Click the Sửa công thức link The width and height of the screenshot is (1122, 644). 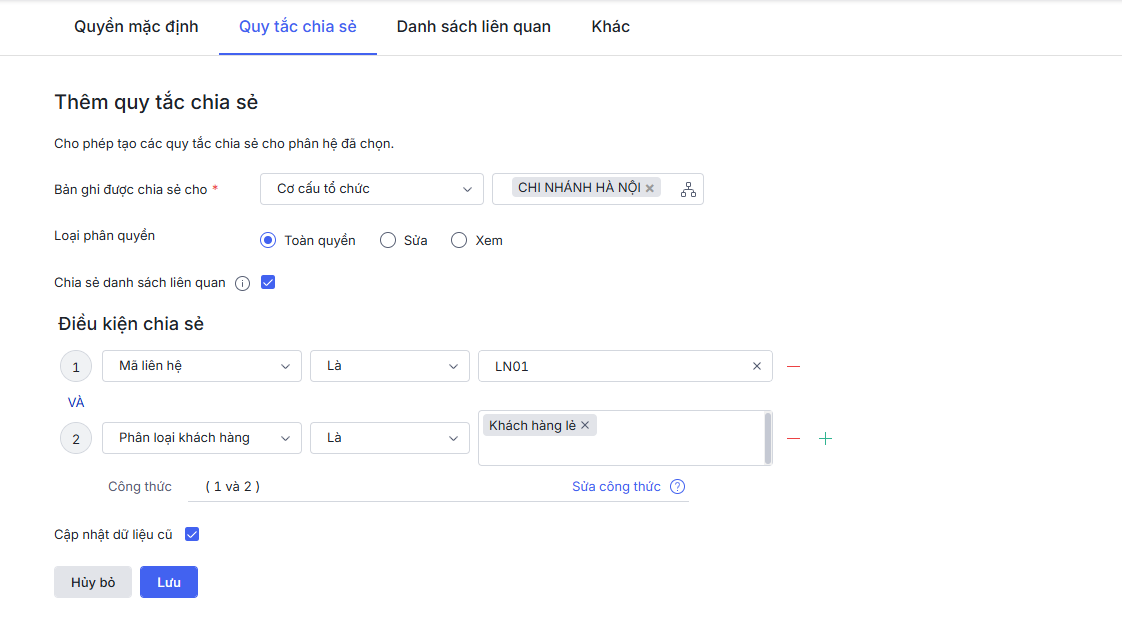pyautogui.click(x=616, y=487)
